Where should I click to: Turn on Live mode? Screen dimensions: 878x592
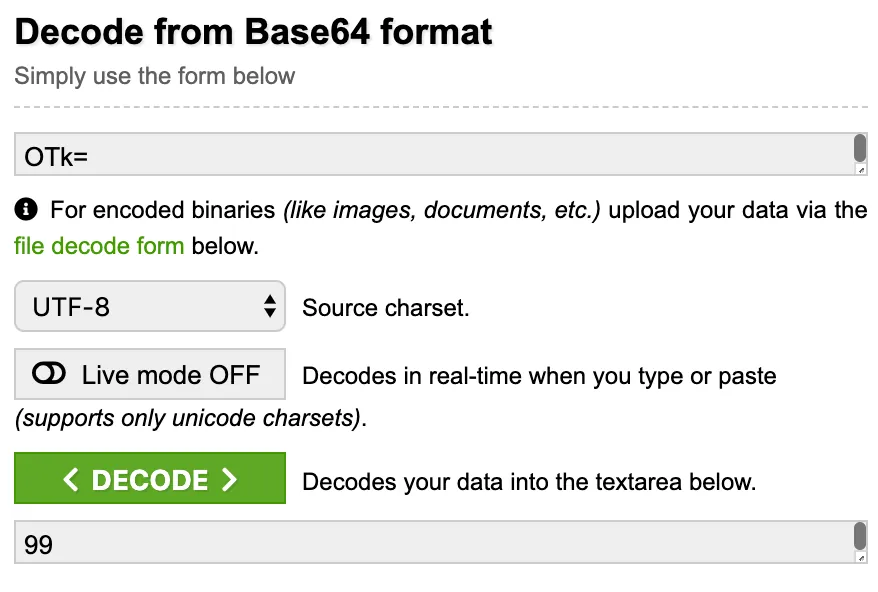tap(150, 375)
